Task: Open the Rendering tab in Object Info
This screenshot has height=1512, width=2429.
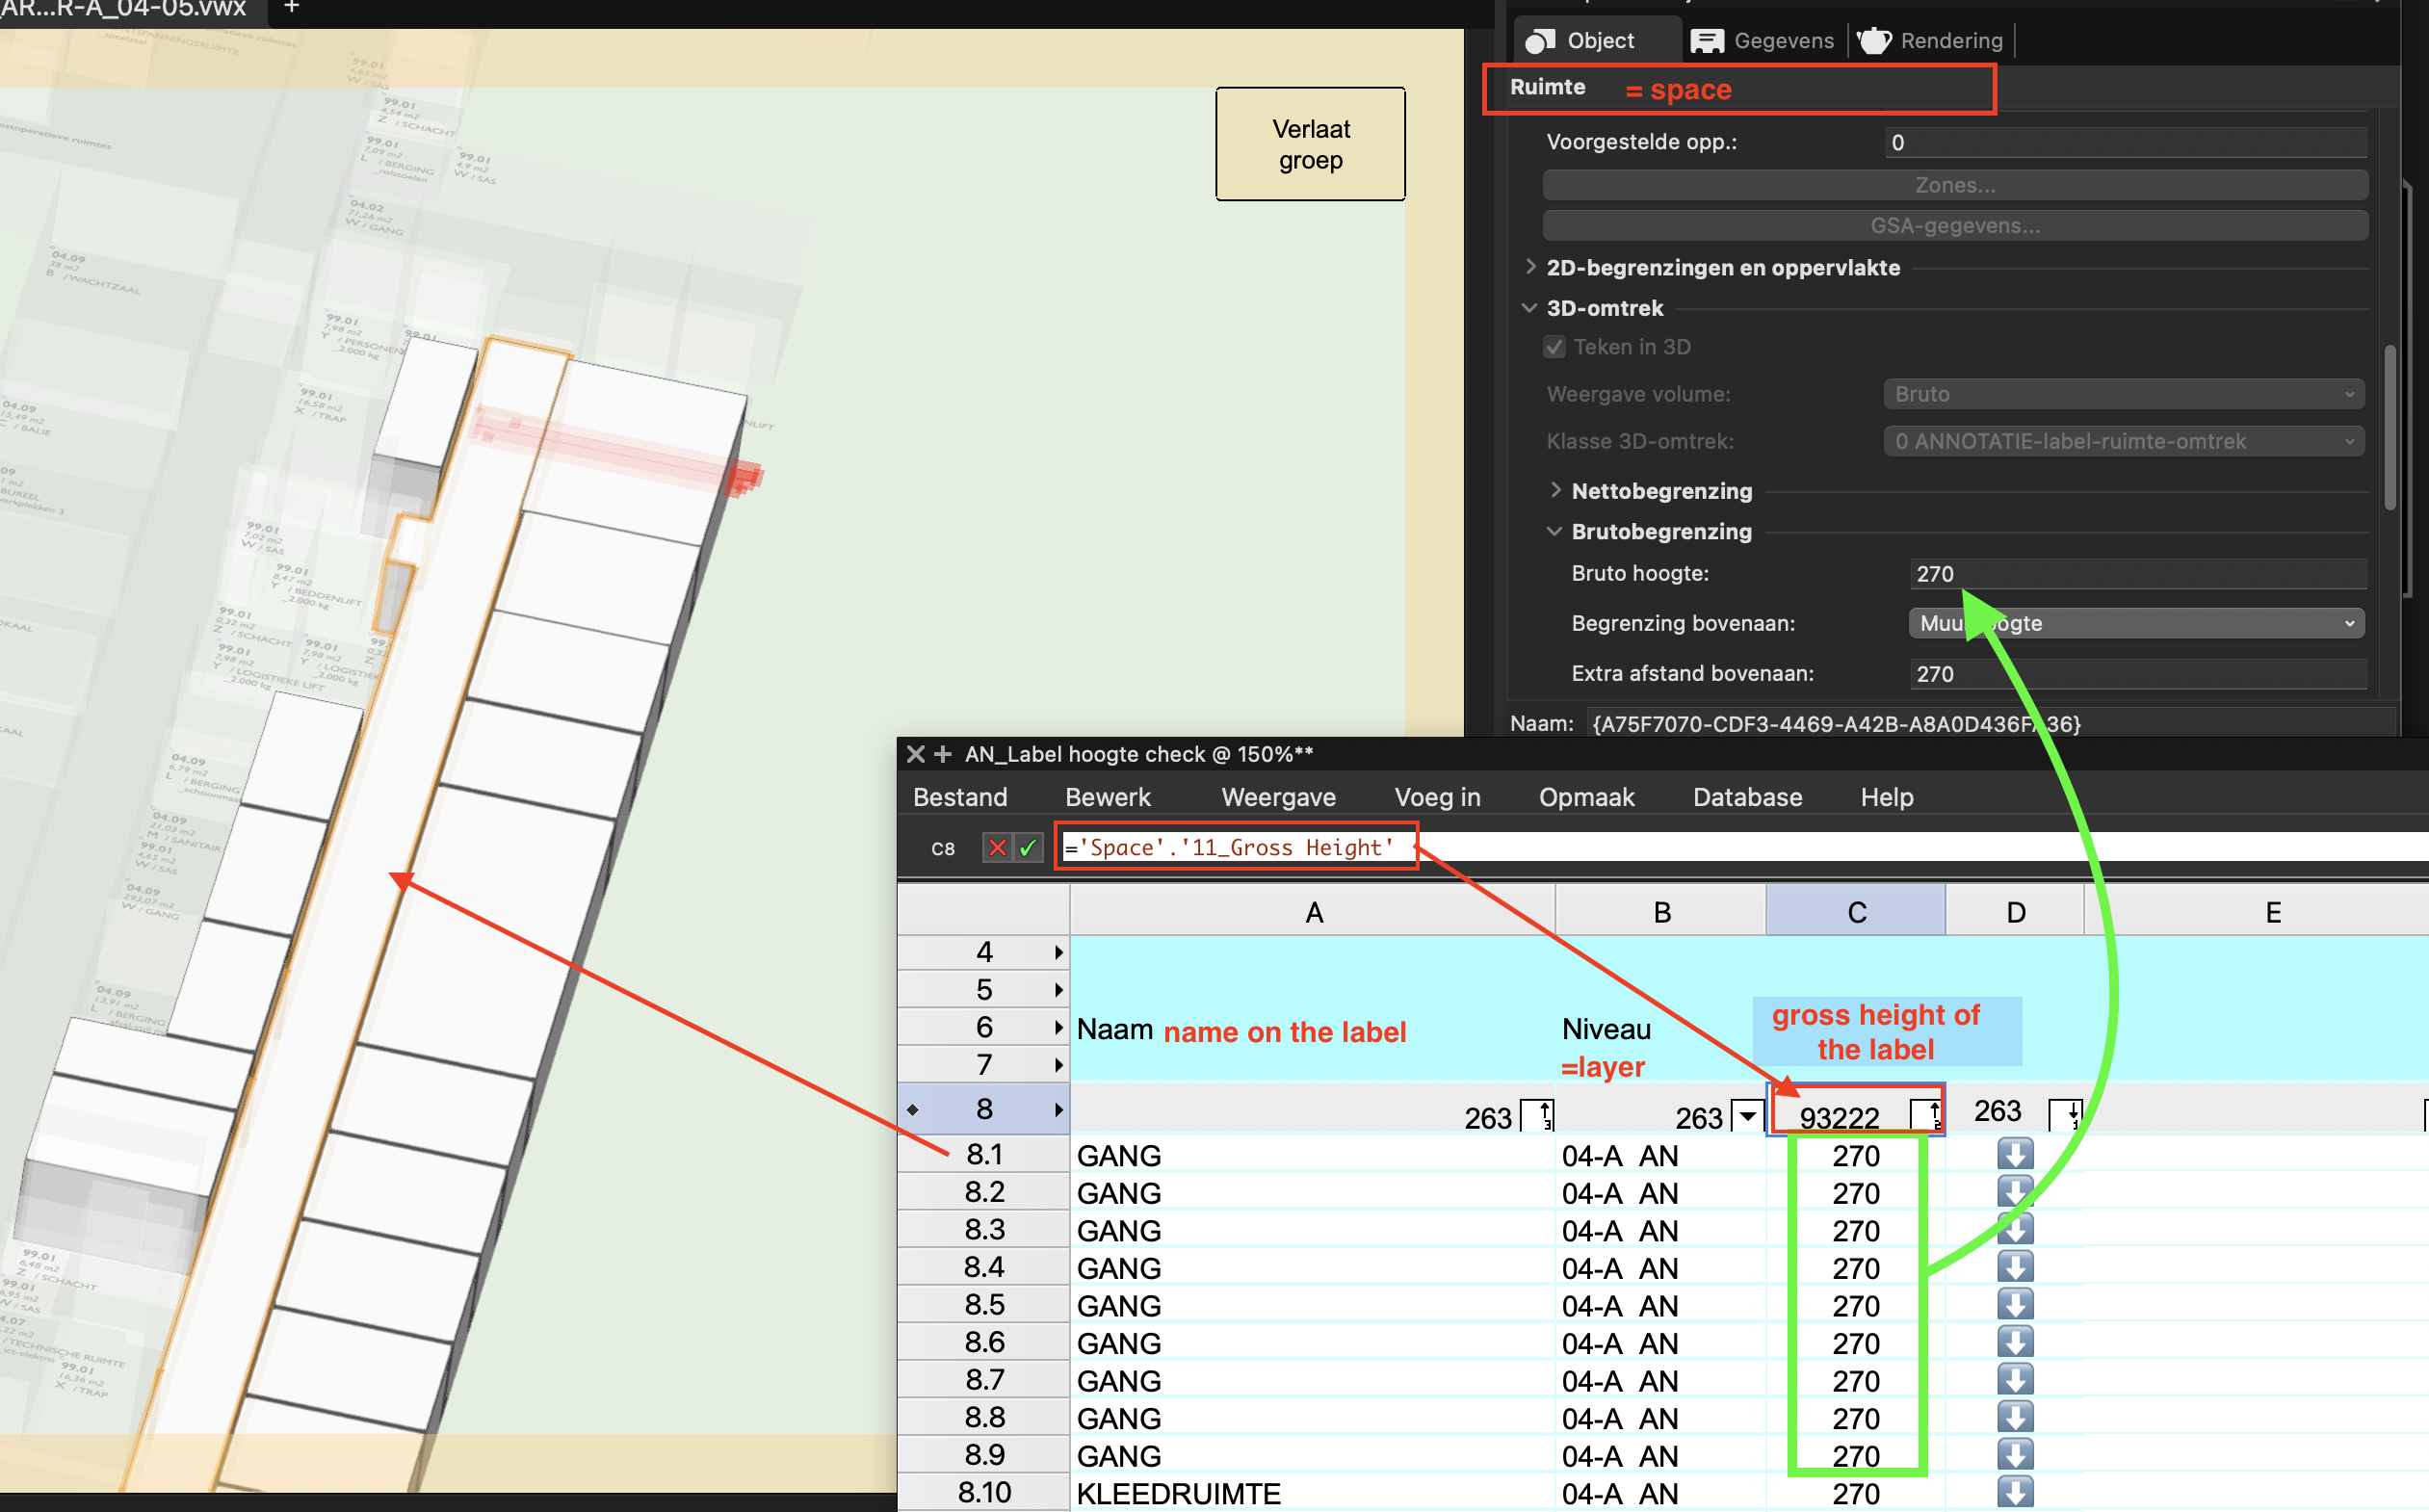Action: pyautogui.click(x=1931, y=41)
